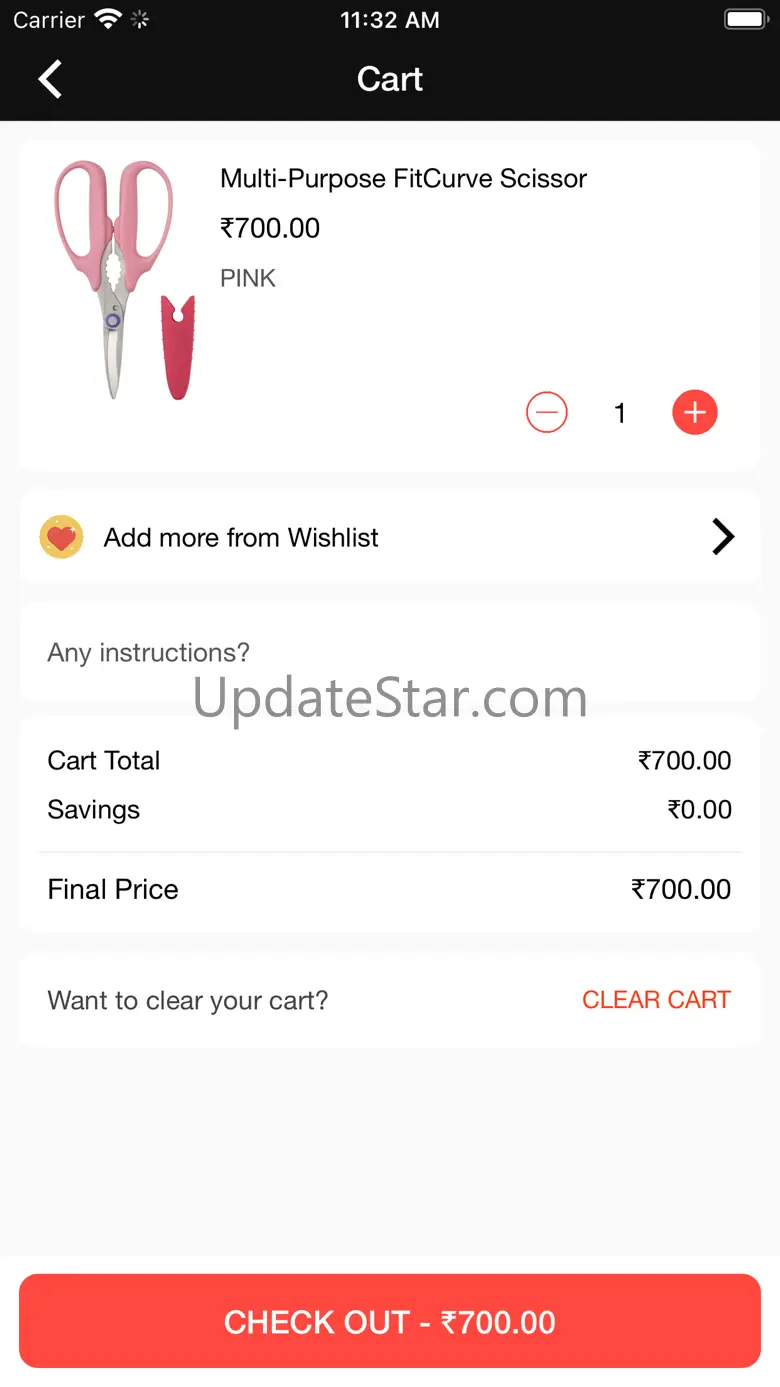The width and height of the screenshot is (780, 1387).
Task: Tap the battery status icon
Action: [x=745, y=19]
